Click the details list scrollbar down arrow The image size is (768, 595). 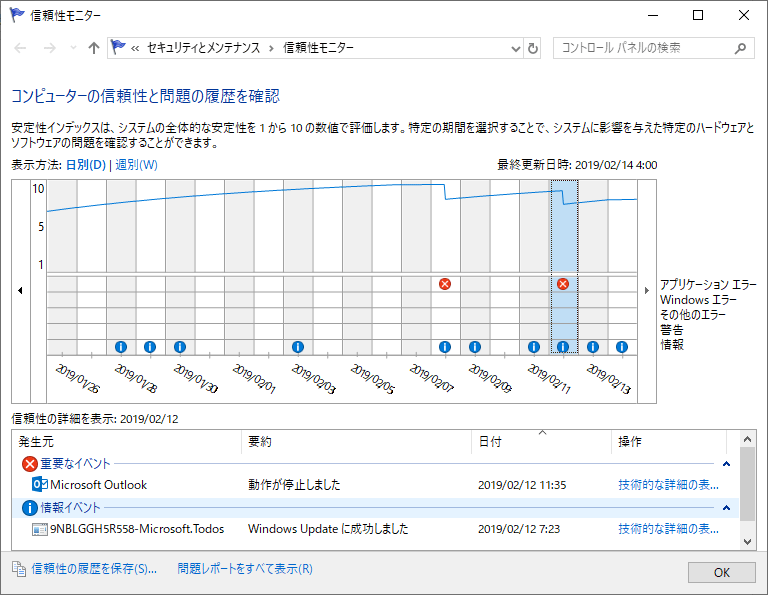point(747,541)
